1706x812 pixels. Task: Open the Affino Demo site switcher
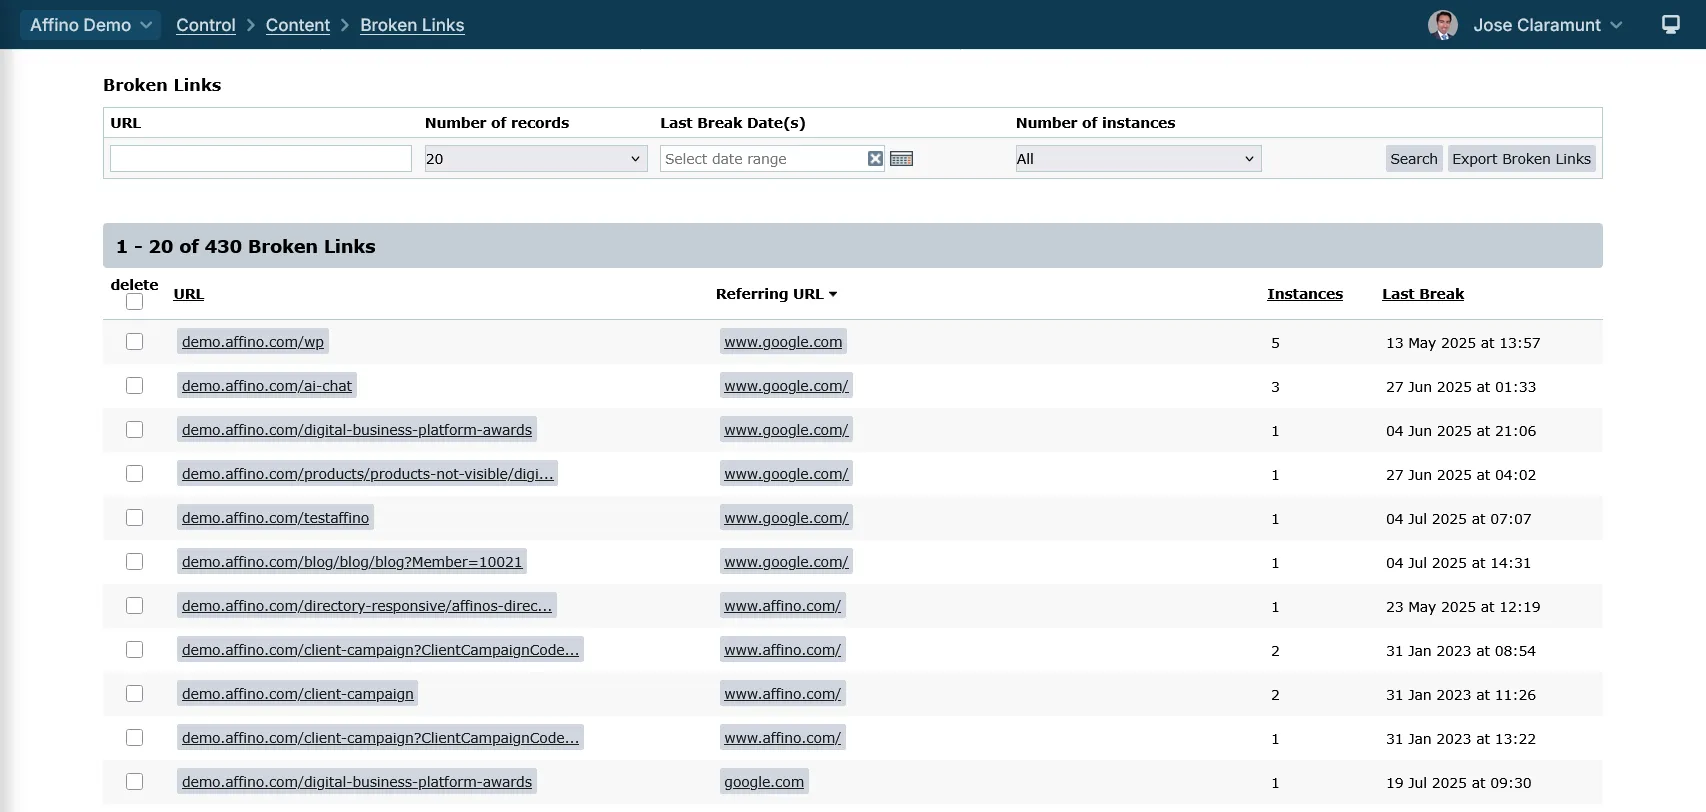pyautogui.click(x=90, y=25)
